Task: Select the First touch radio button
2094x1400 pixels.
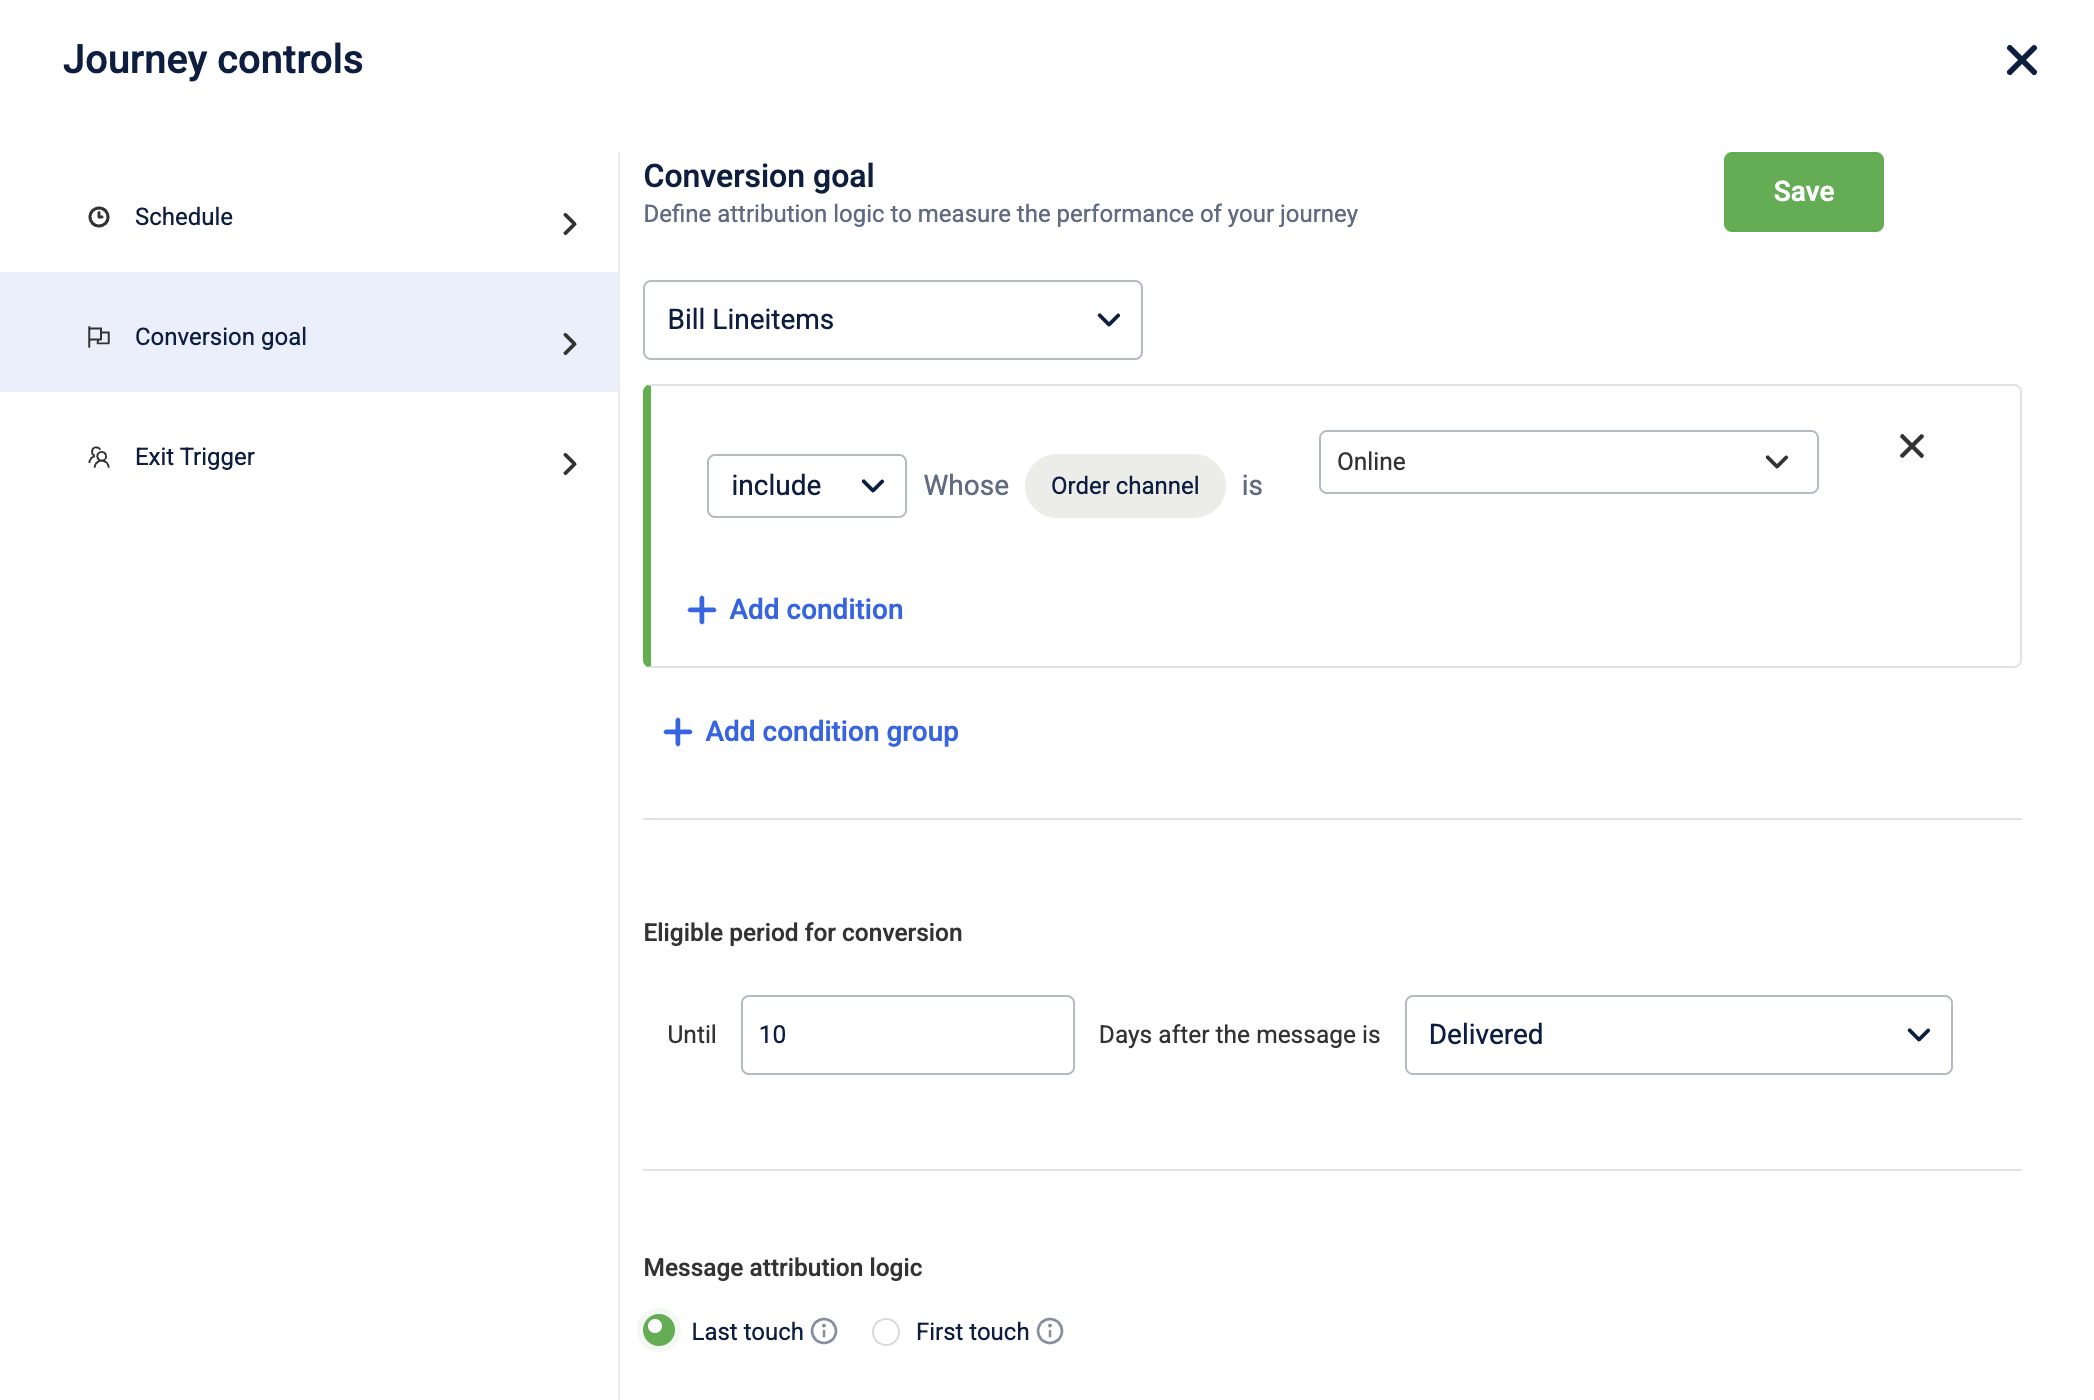Action: (886, 1331)
